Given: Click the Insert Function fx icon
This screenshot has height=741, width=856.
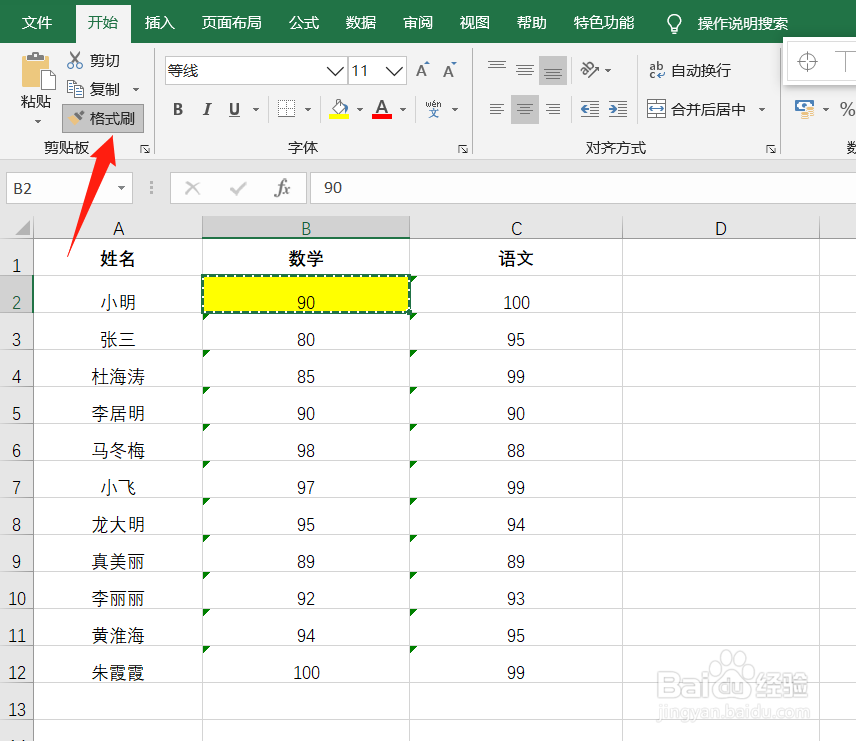Looking at the screenshot, I should tap(282, 188).
